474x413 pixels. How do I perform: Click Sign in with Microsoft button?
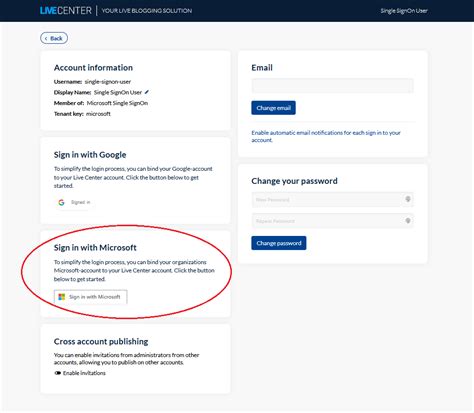coord(91,297)
